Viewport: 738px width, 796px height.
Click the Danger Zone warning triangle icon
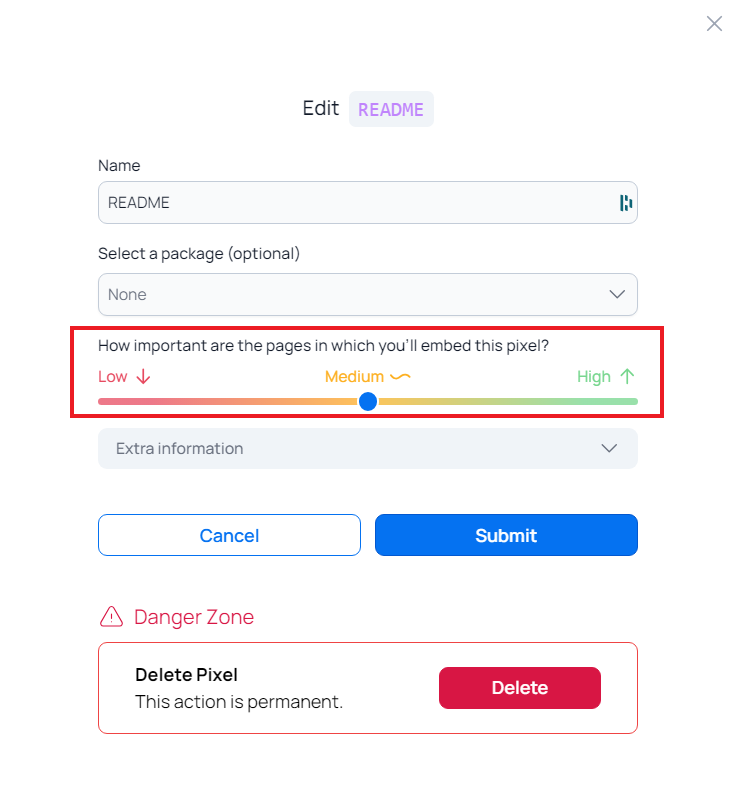(111, 617)
